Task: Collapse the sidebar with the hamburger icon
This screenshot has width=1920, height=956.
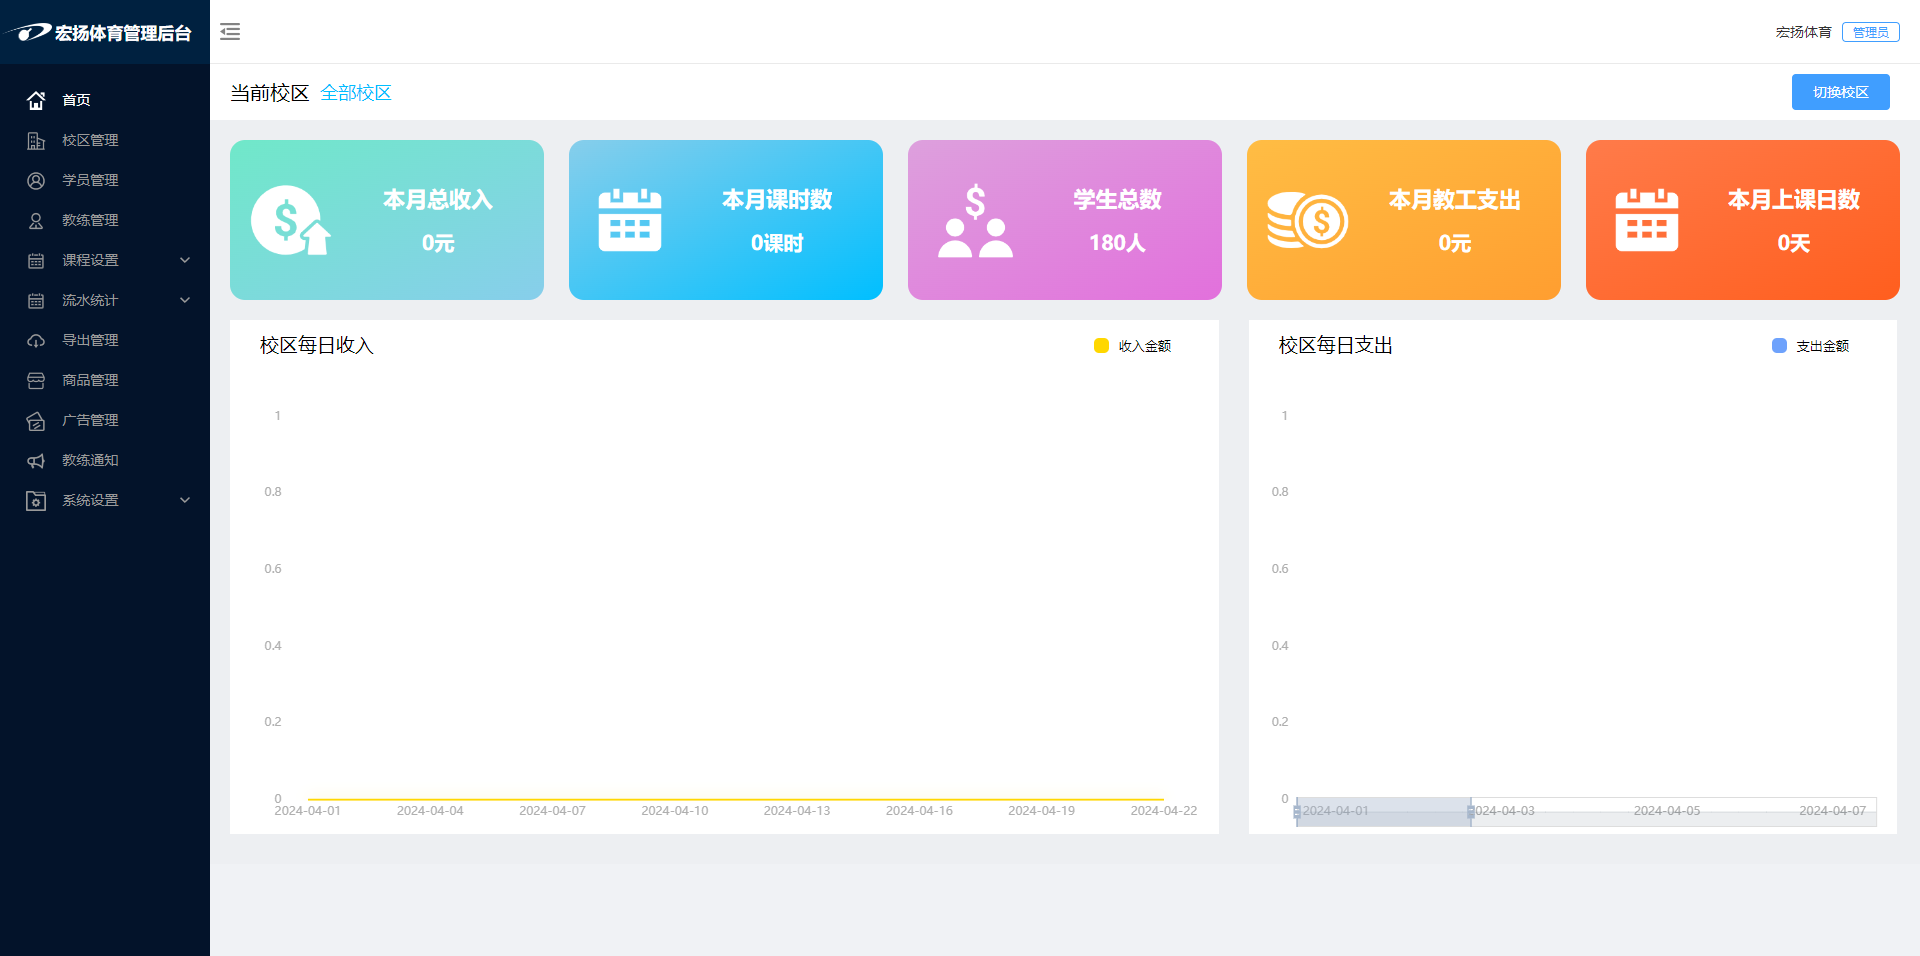Action: point(230,32)
